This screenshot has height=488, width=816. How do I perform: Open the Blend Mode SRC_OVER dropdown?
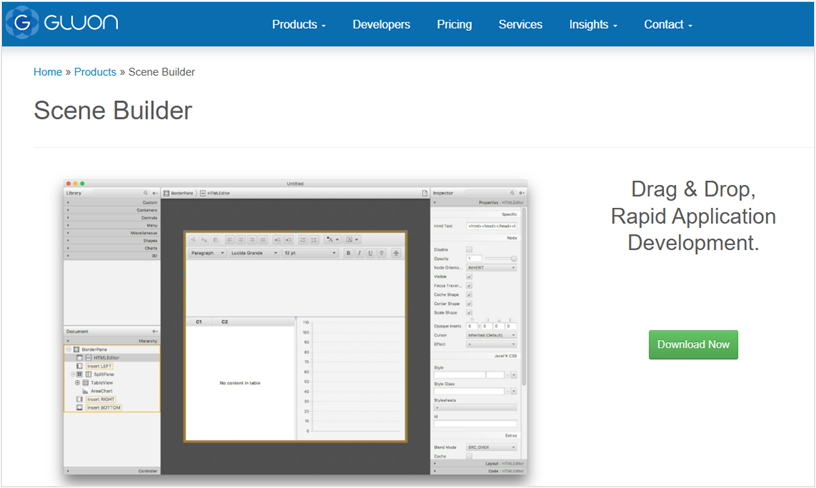pos(491,447)
